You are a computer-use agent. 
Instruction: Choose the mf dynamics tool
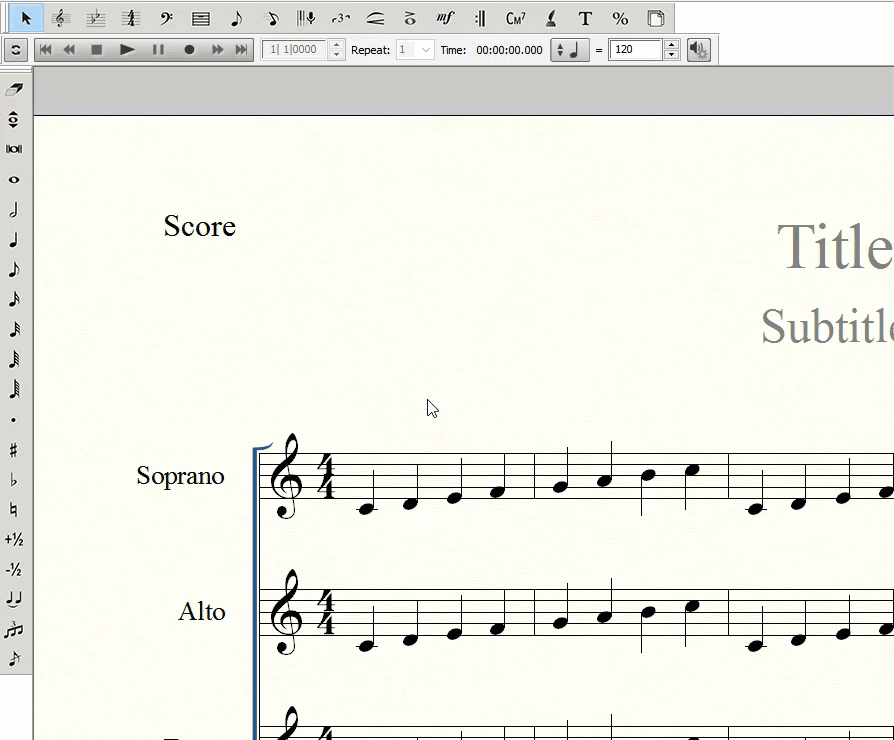point(445,18)
